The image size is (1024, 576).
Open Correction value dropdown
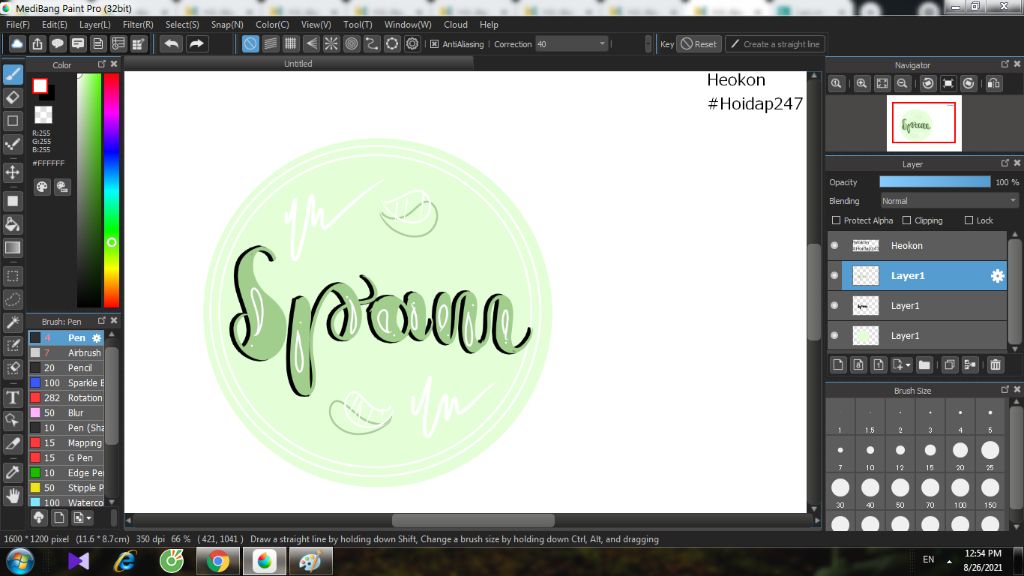602,44
